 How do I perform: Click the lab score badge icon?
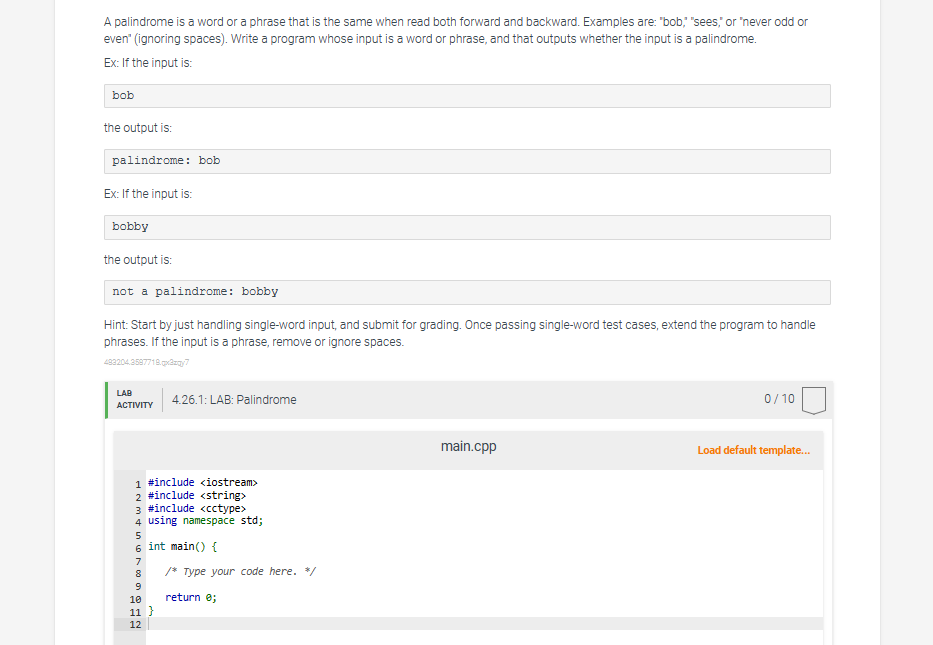(x=813, y=400)
